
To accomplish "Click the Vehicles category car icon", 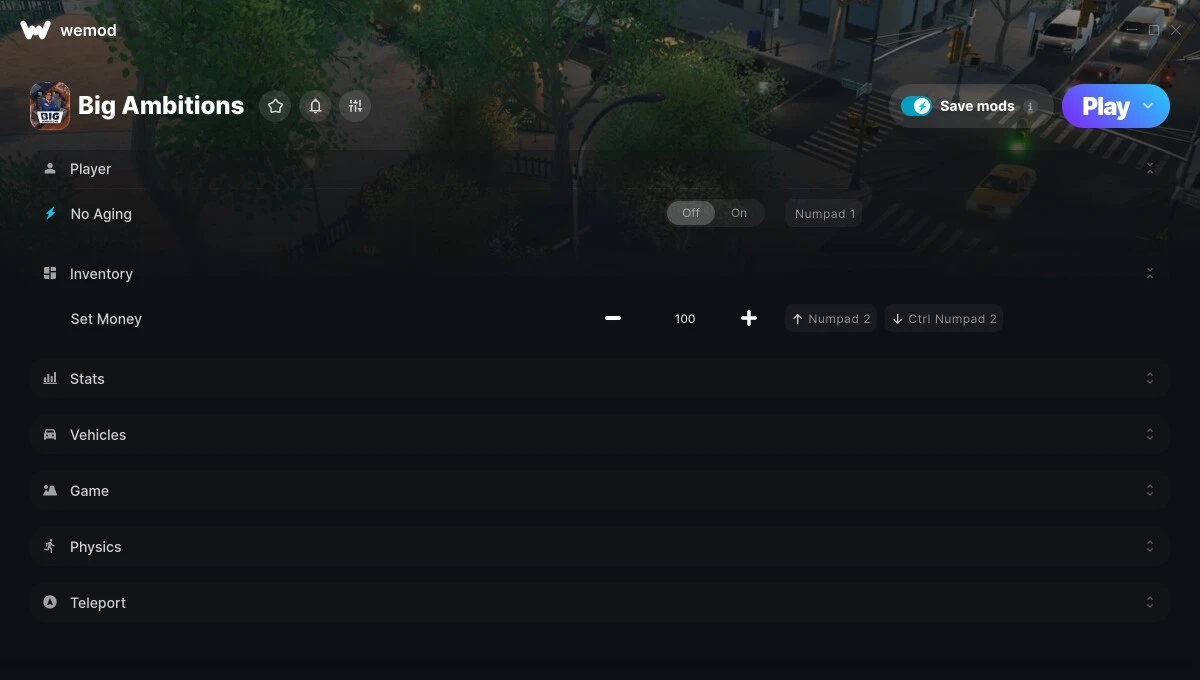I will [x=50, y=434].
